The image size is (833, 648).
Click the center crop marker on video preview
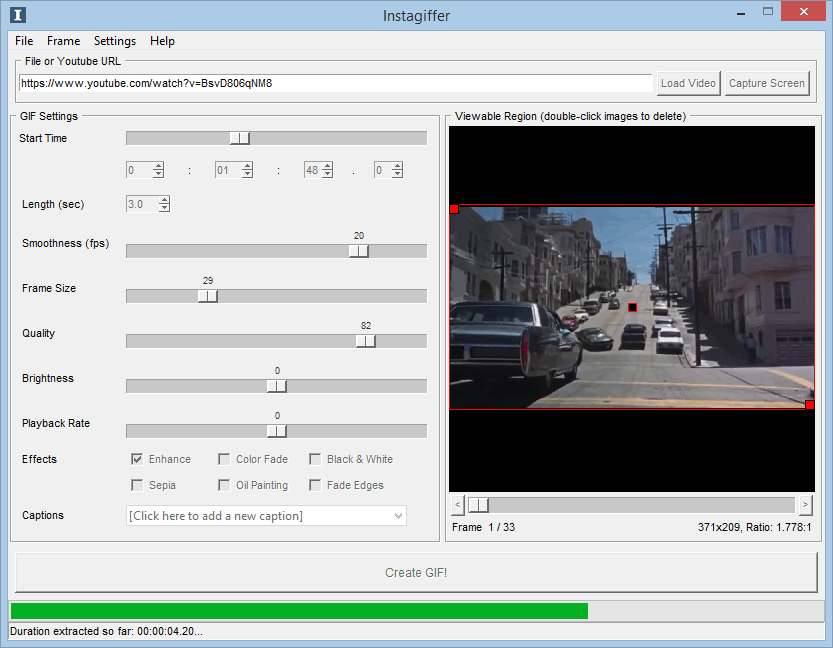(632, 307)
